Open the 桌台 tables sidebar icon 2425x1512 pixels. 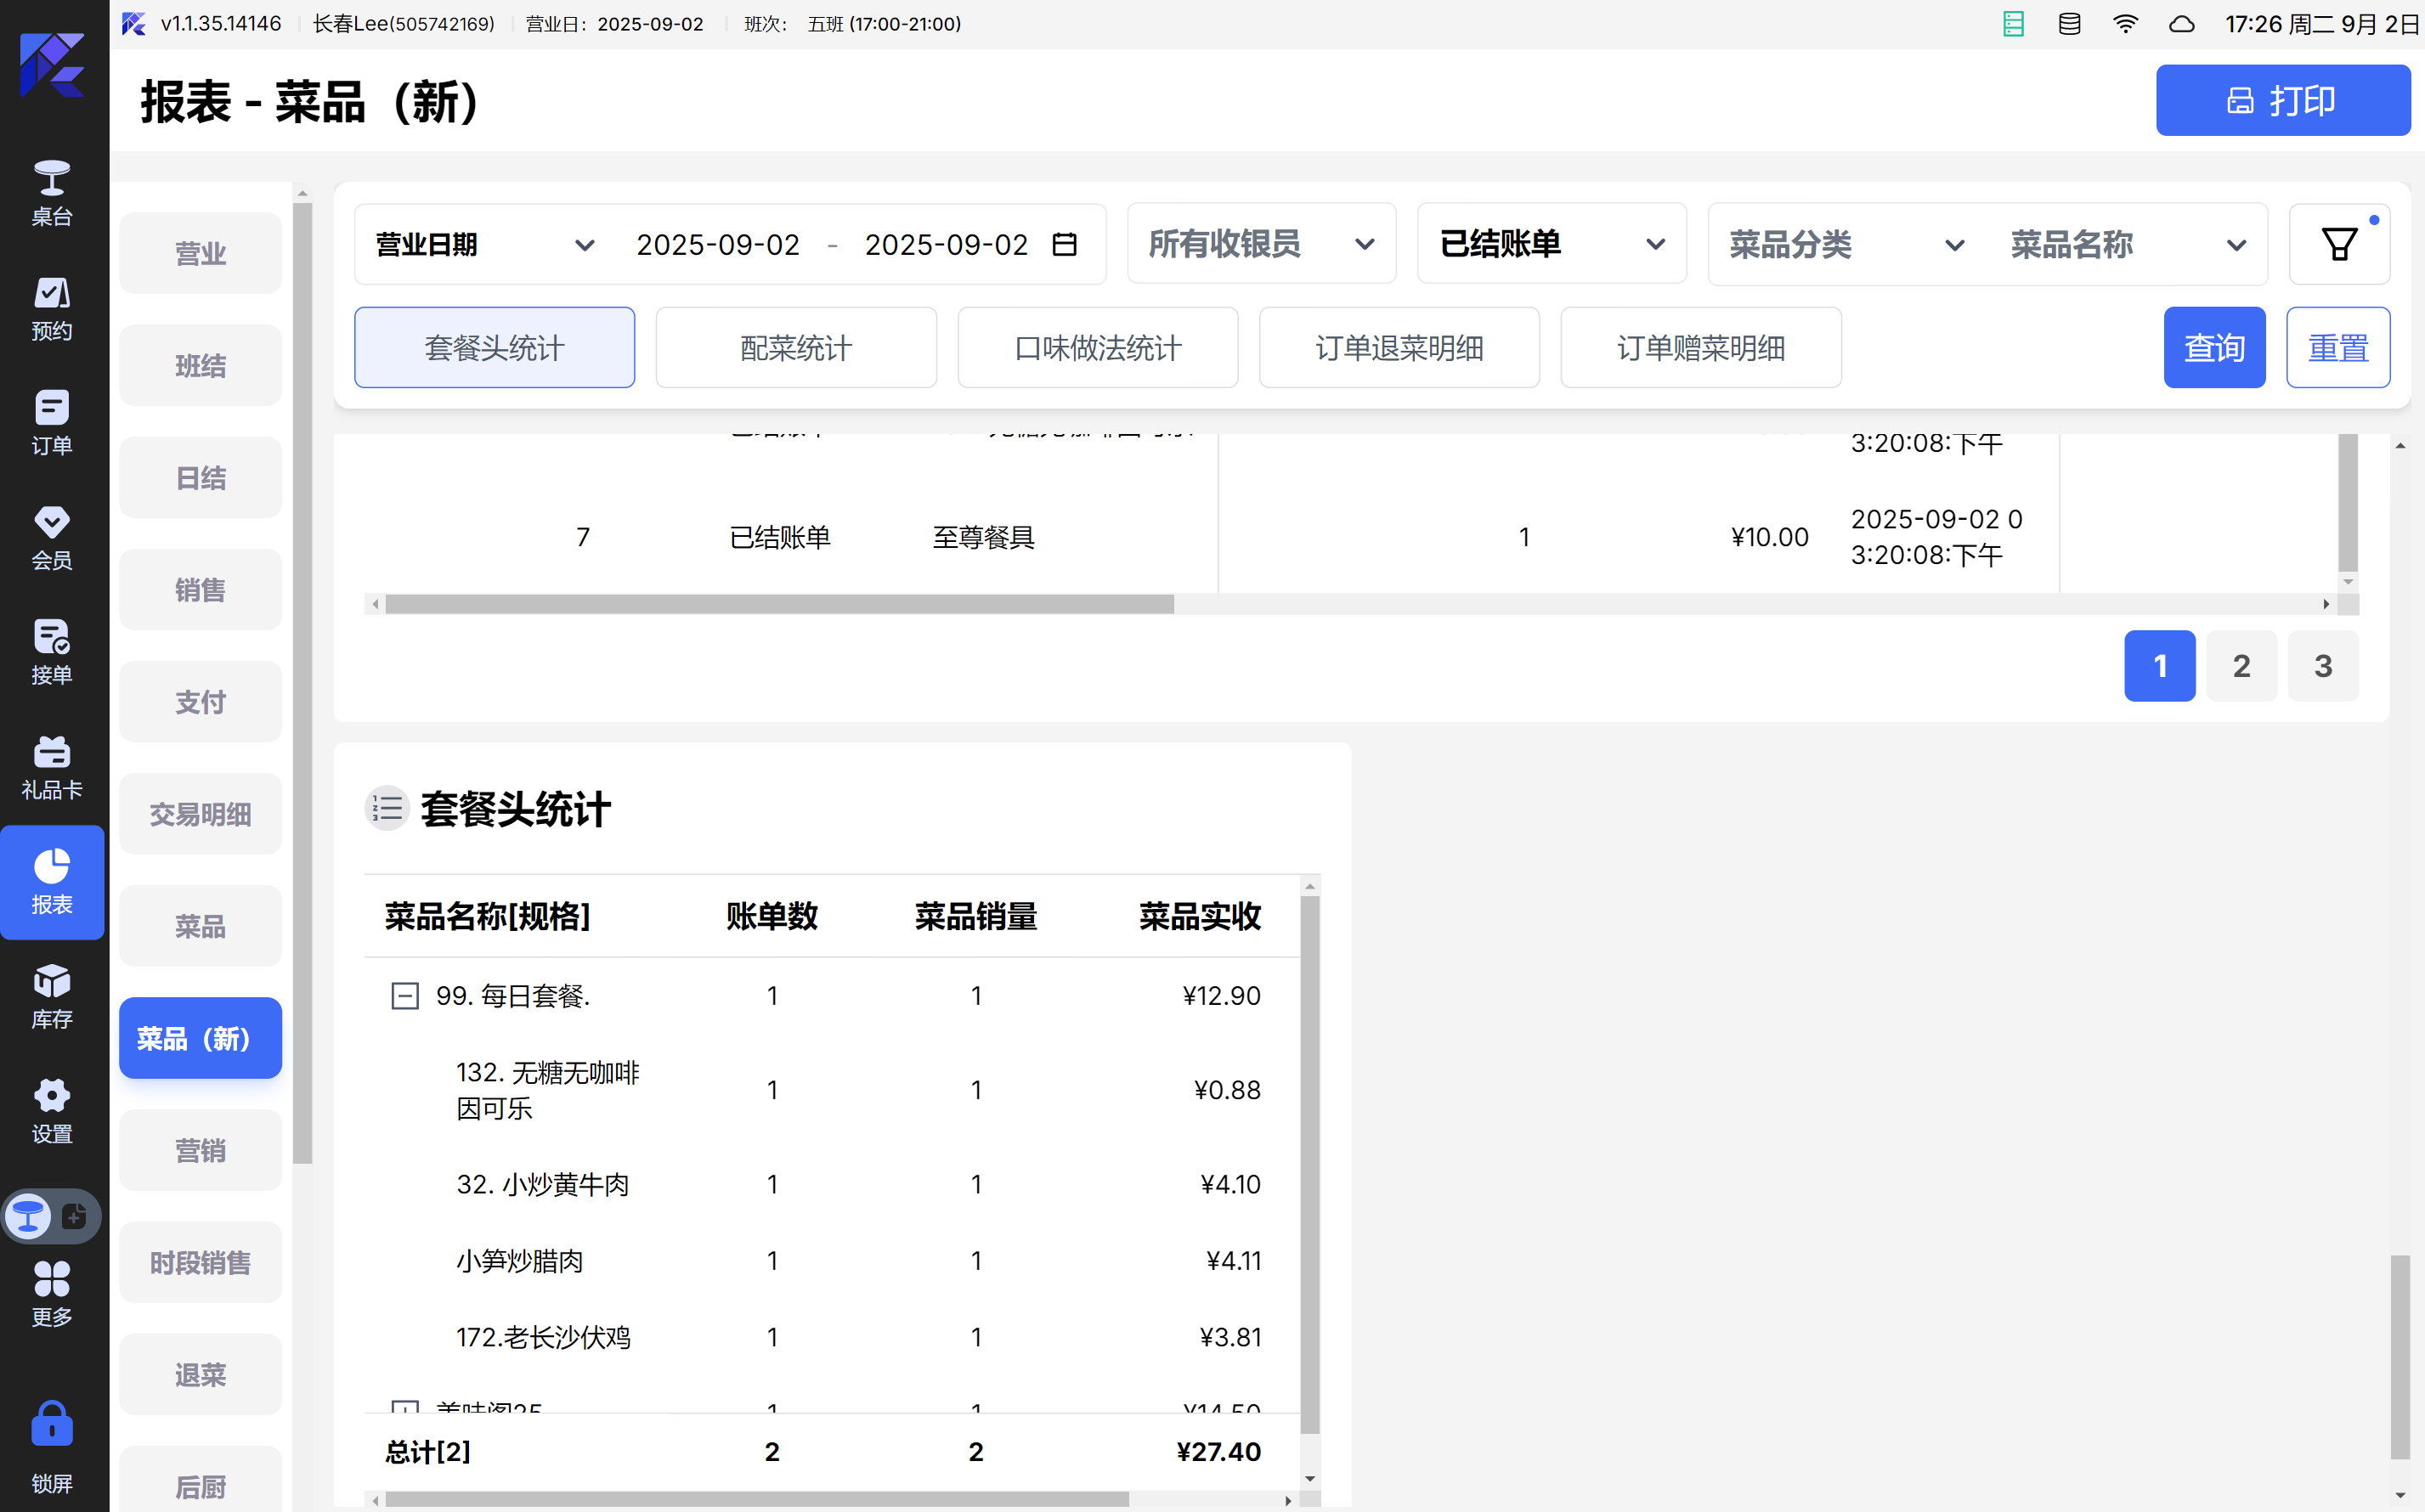(x=52, y=193)
